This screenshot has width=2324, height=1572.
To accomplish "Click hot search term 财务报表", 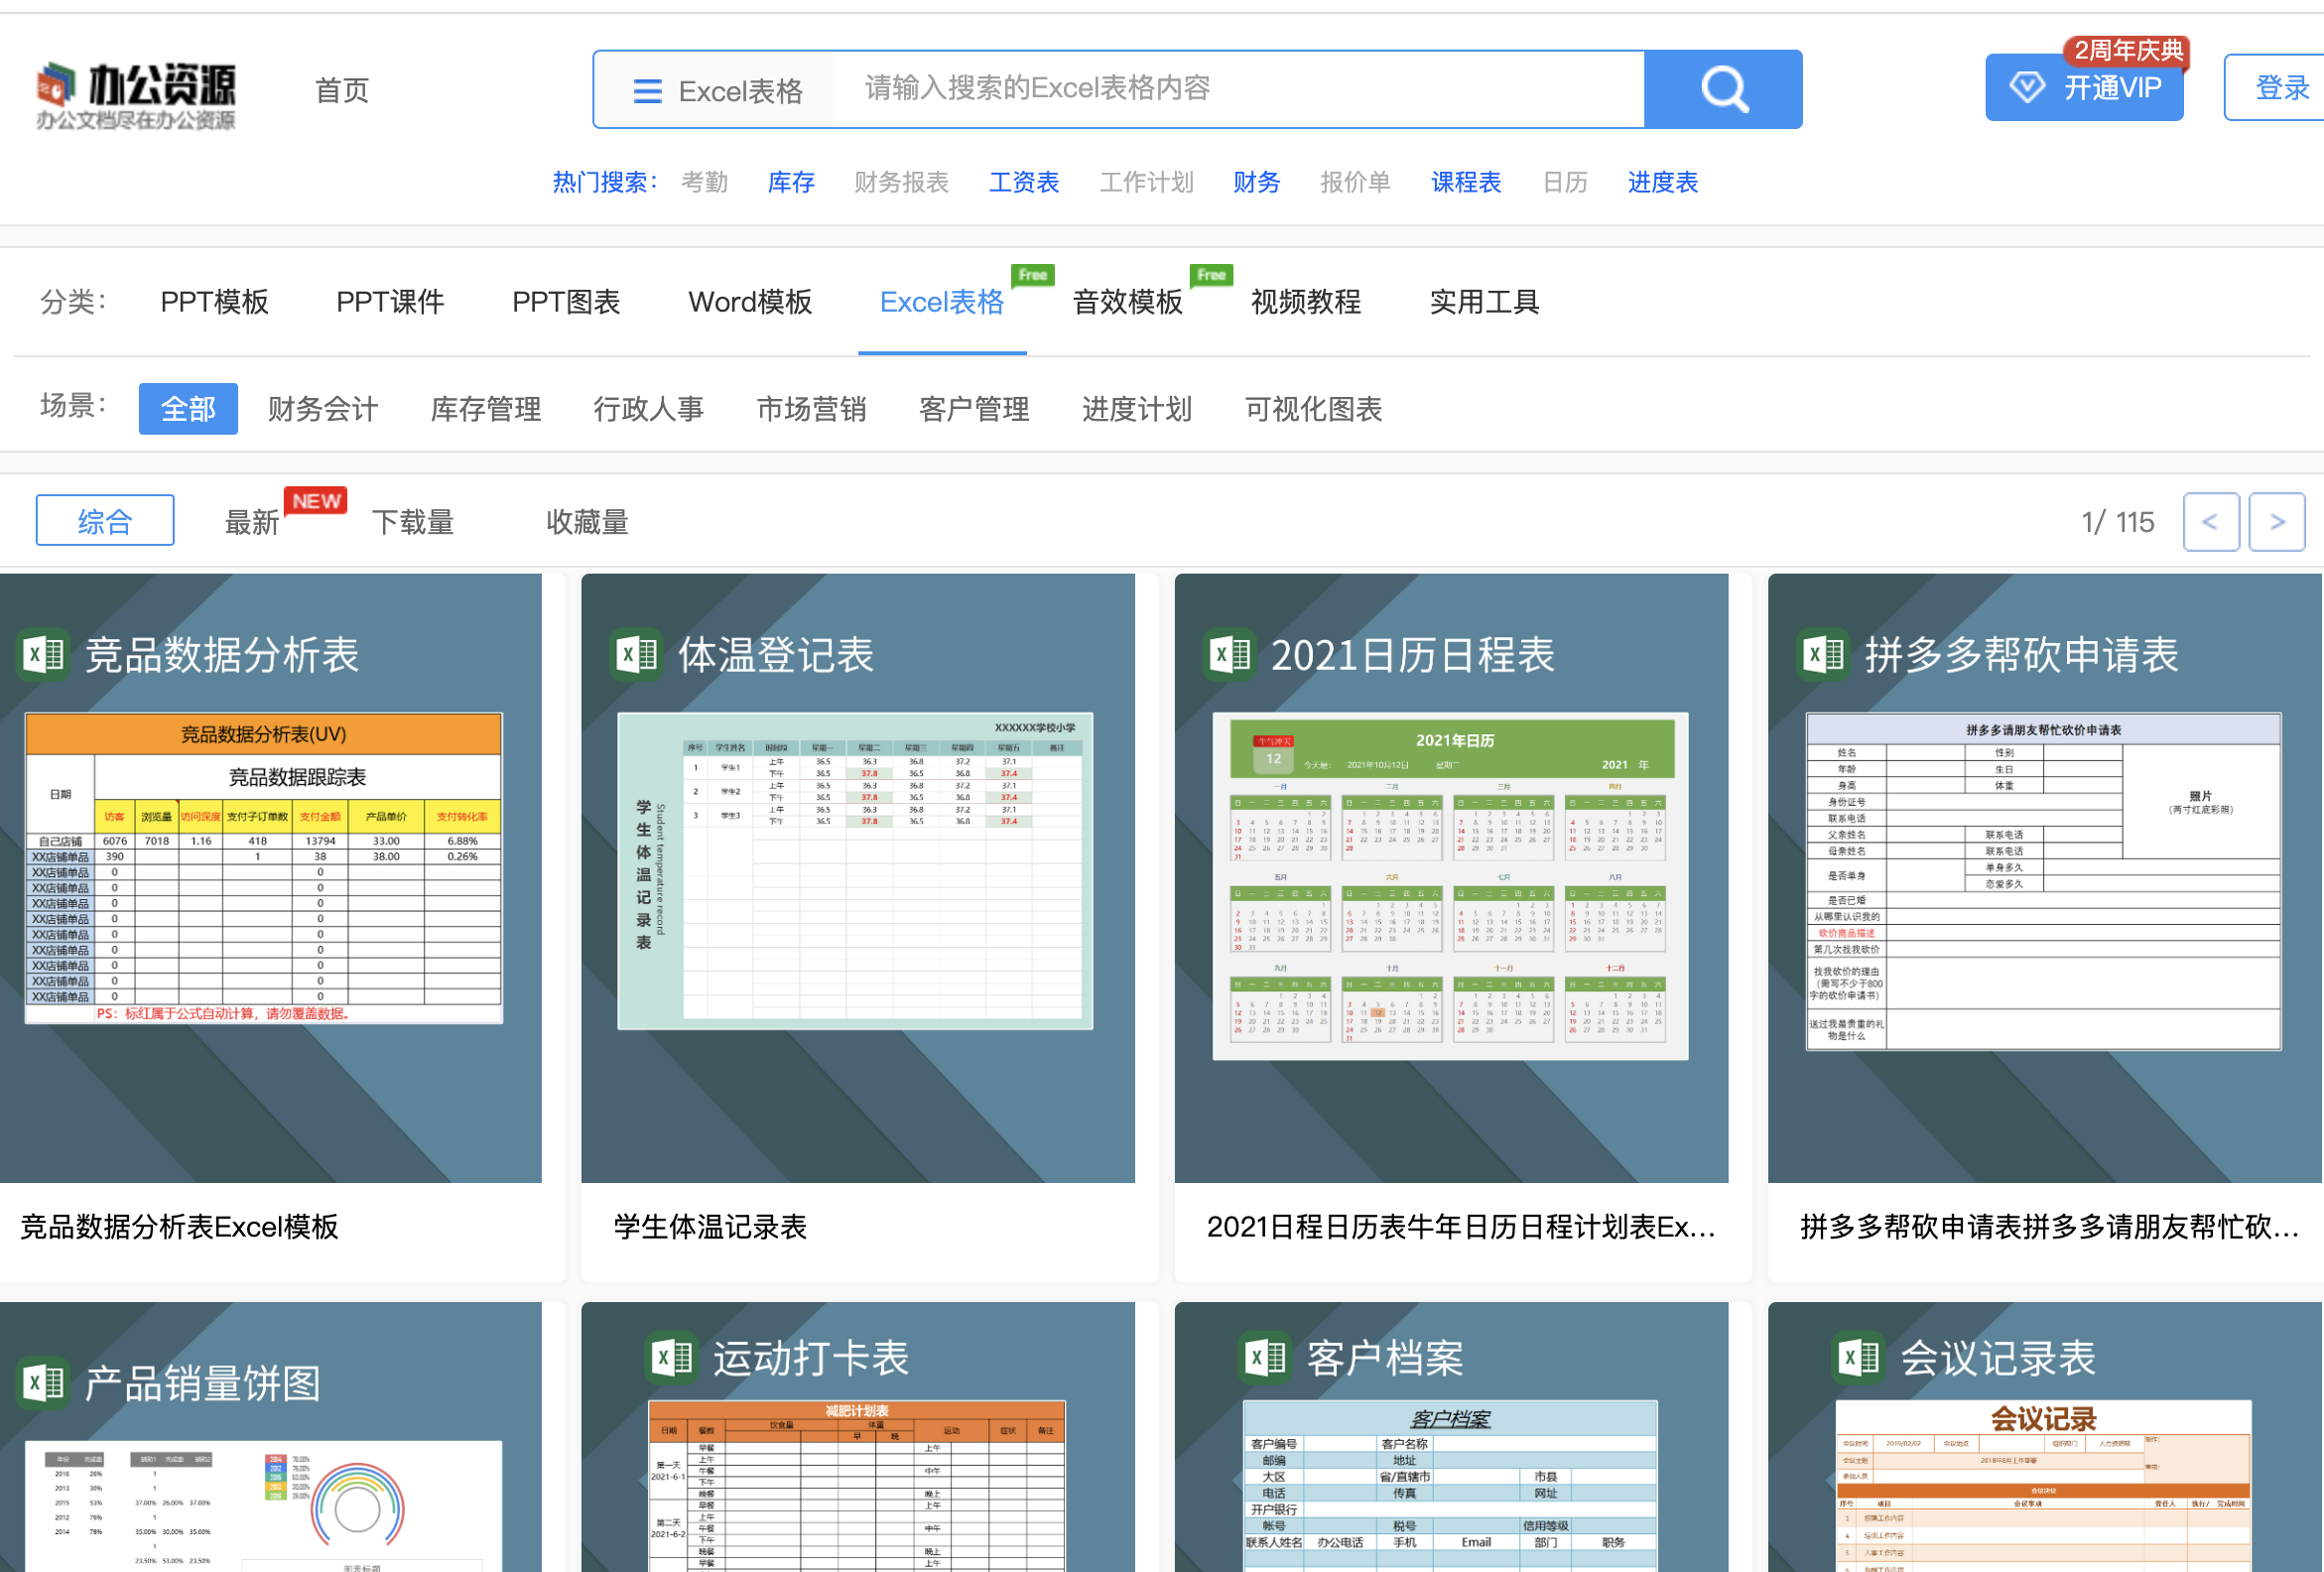I will tap(901, 182).
